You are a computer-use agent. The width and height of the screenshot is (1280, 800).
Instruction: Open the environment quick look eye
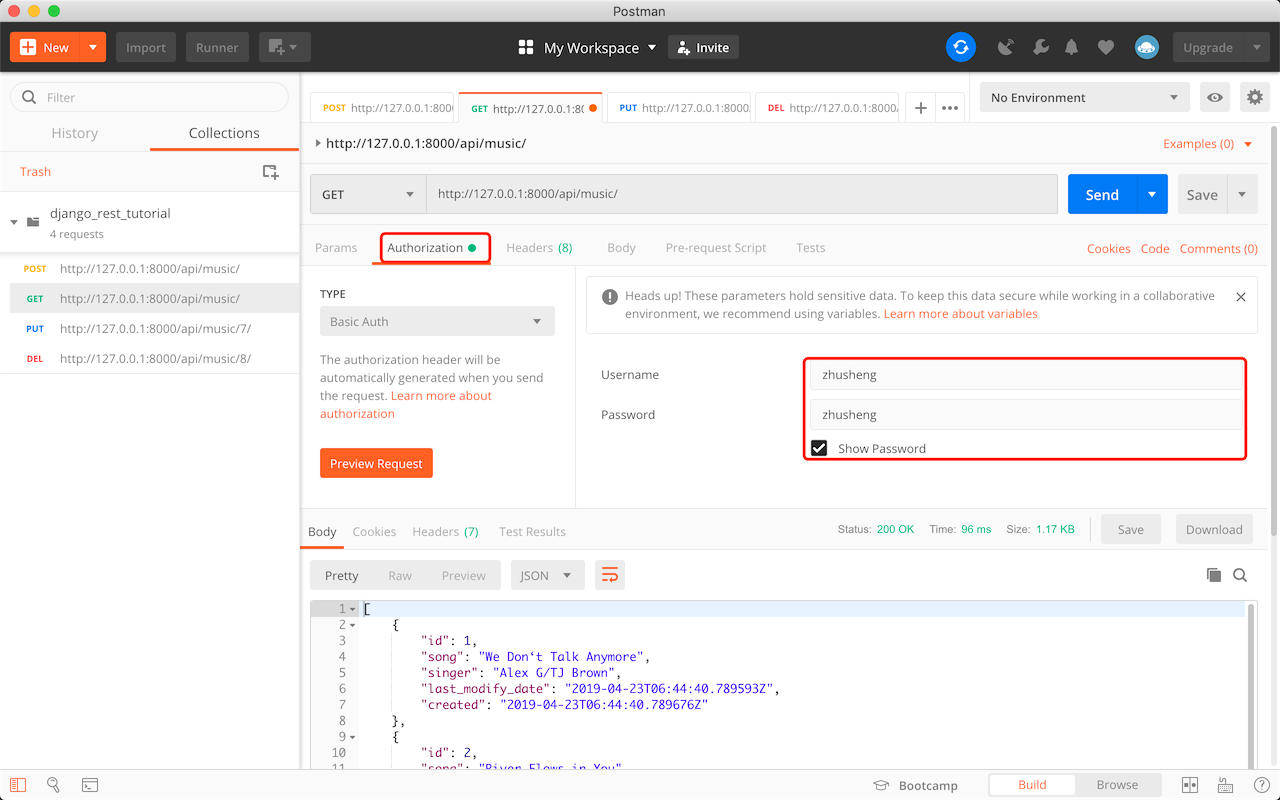point(1215,97)
